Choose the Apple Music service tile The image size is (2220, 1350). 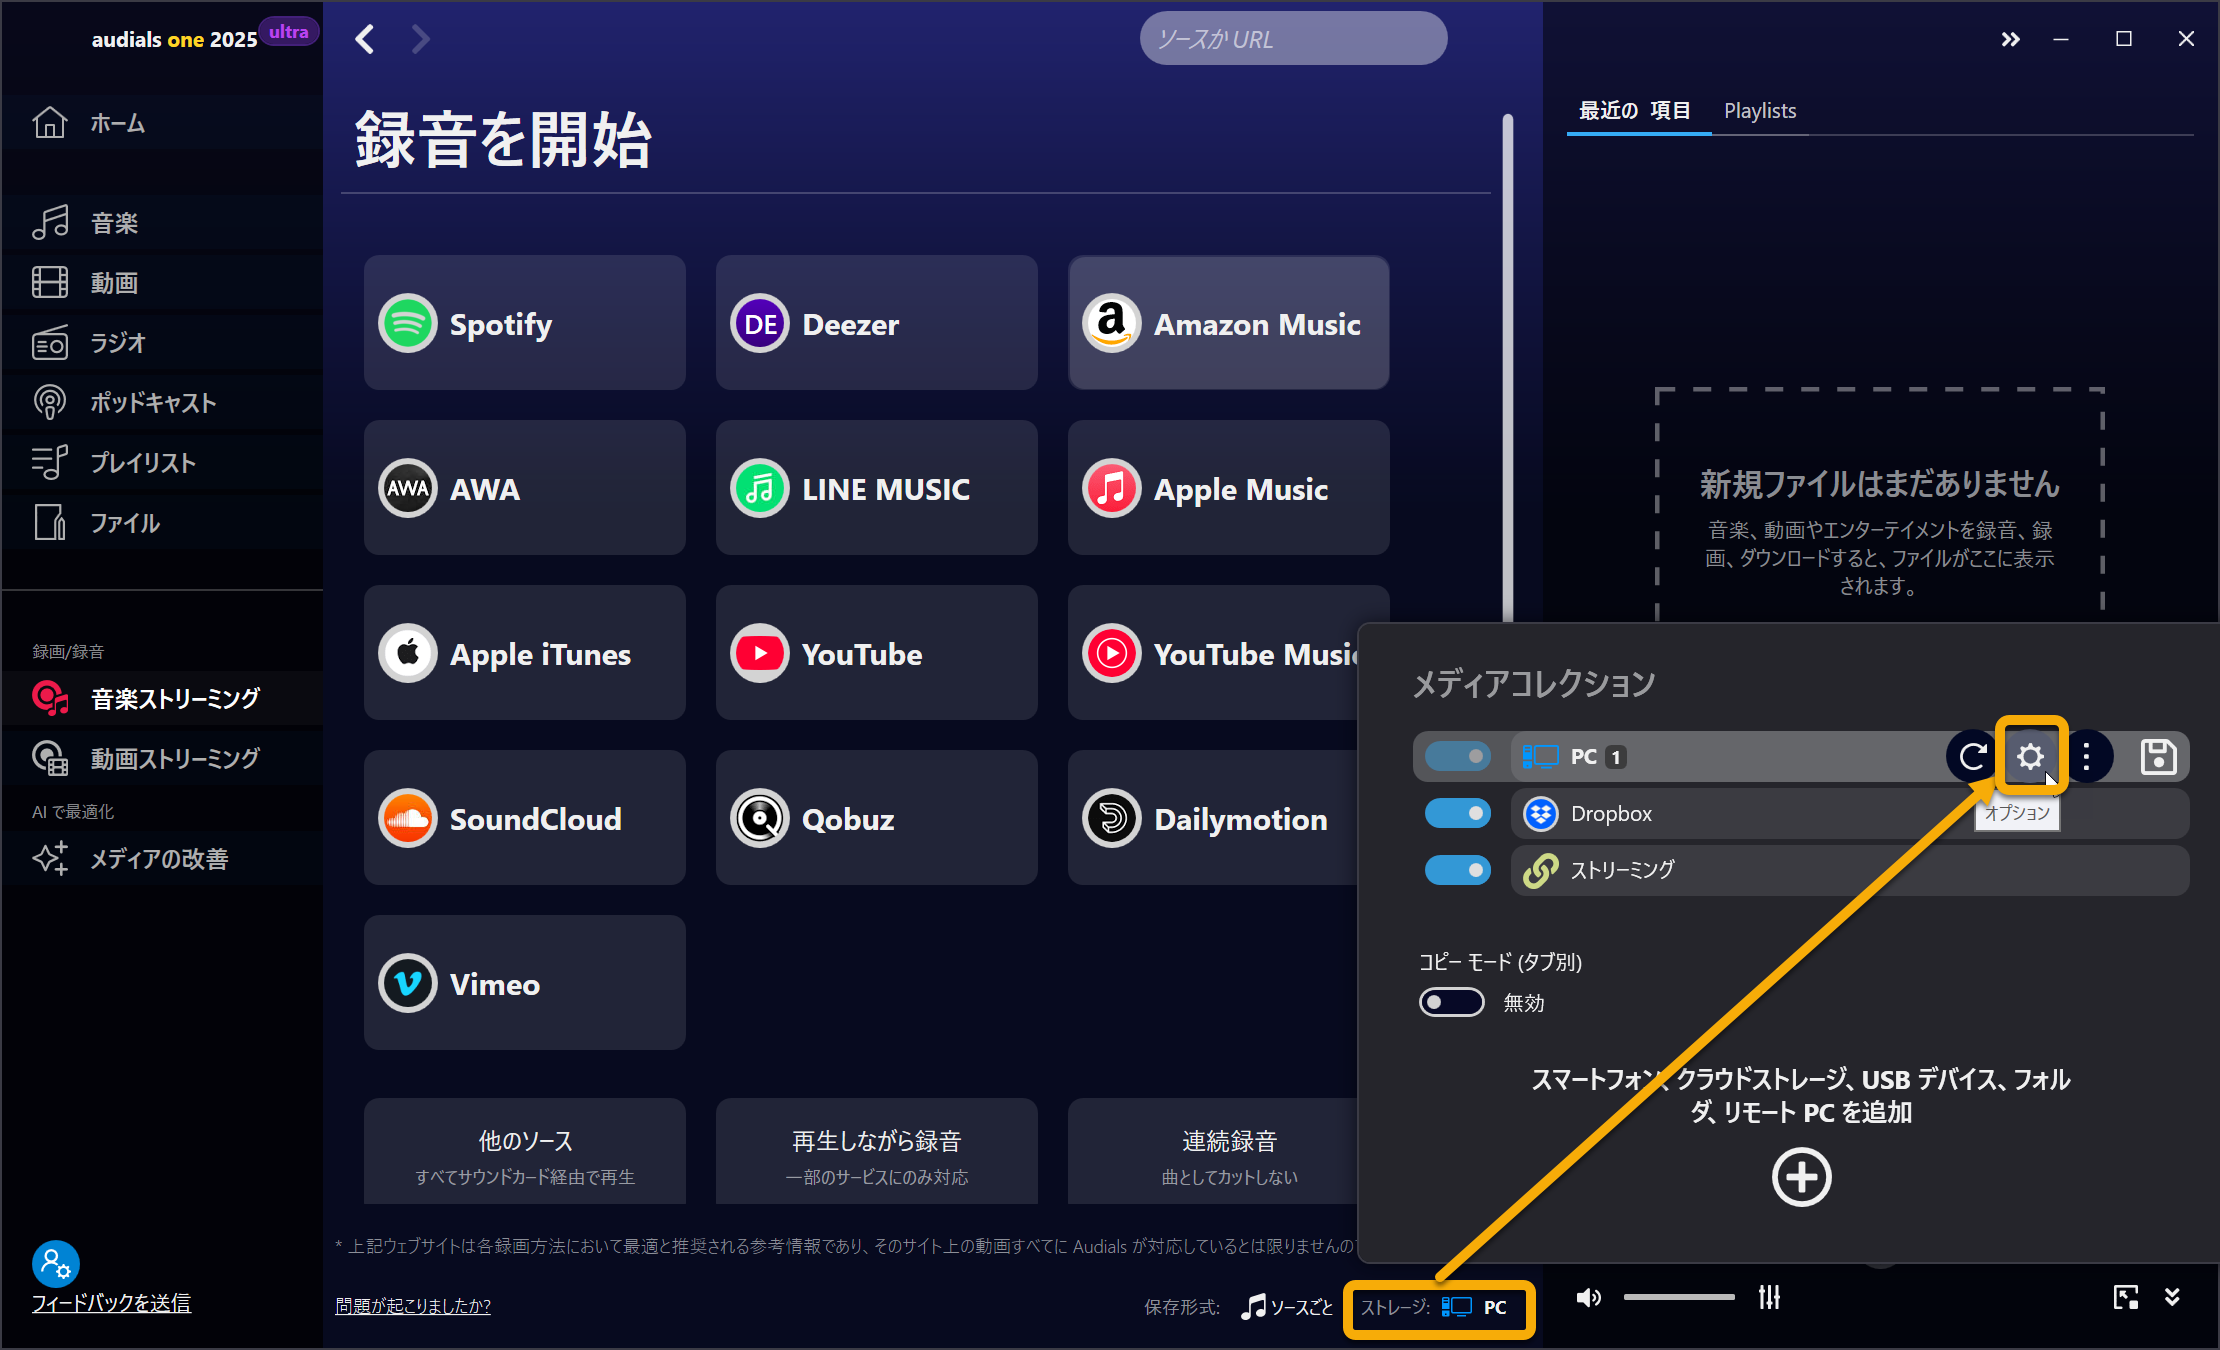click(x=1229, y=488)
